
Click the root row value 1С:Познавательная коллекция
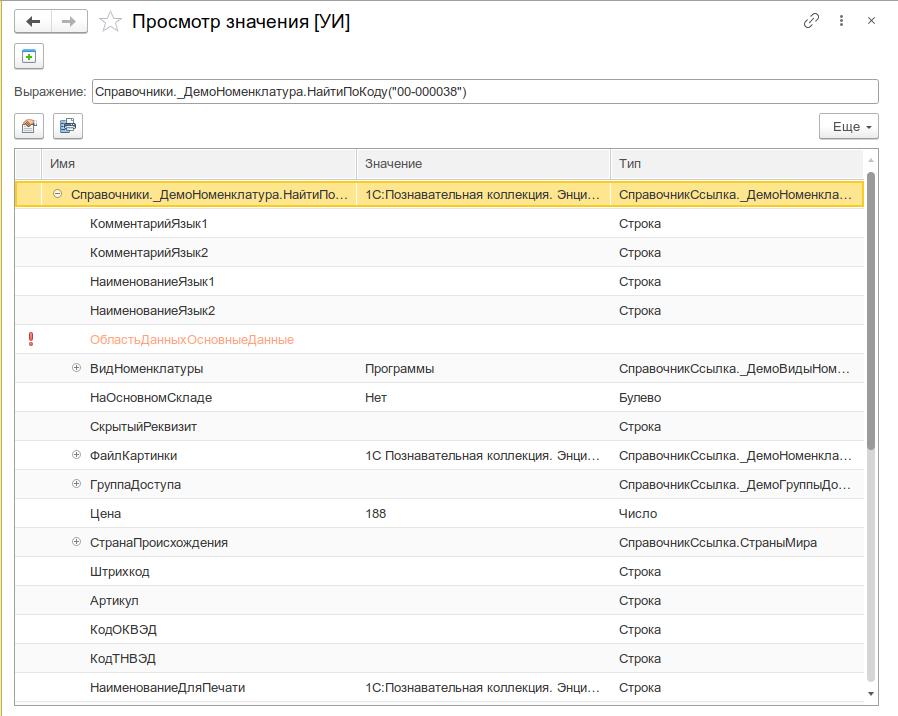click(483, 195)
